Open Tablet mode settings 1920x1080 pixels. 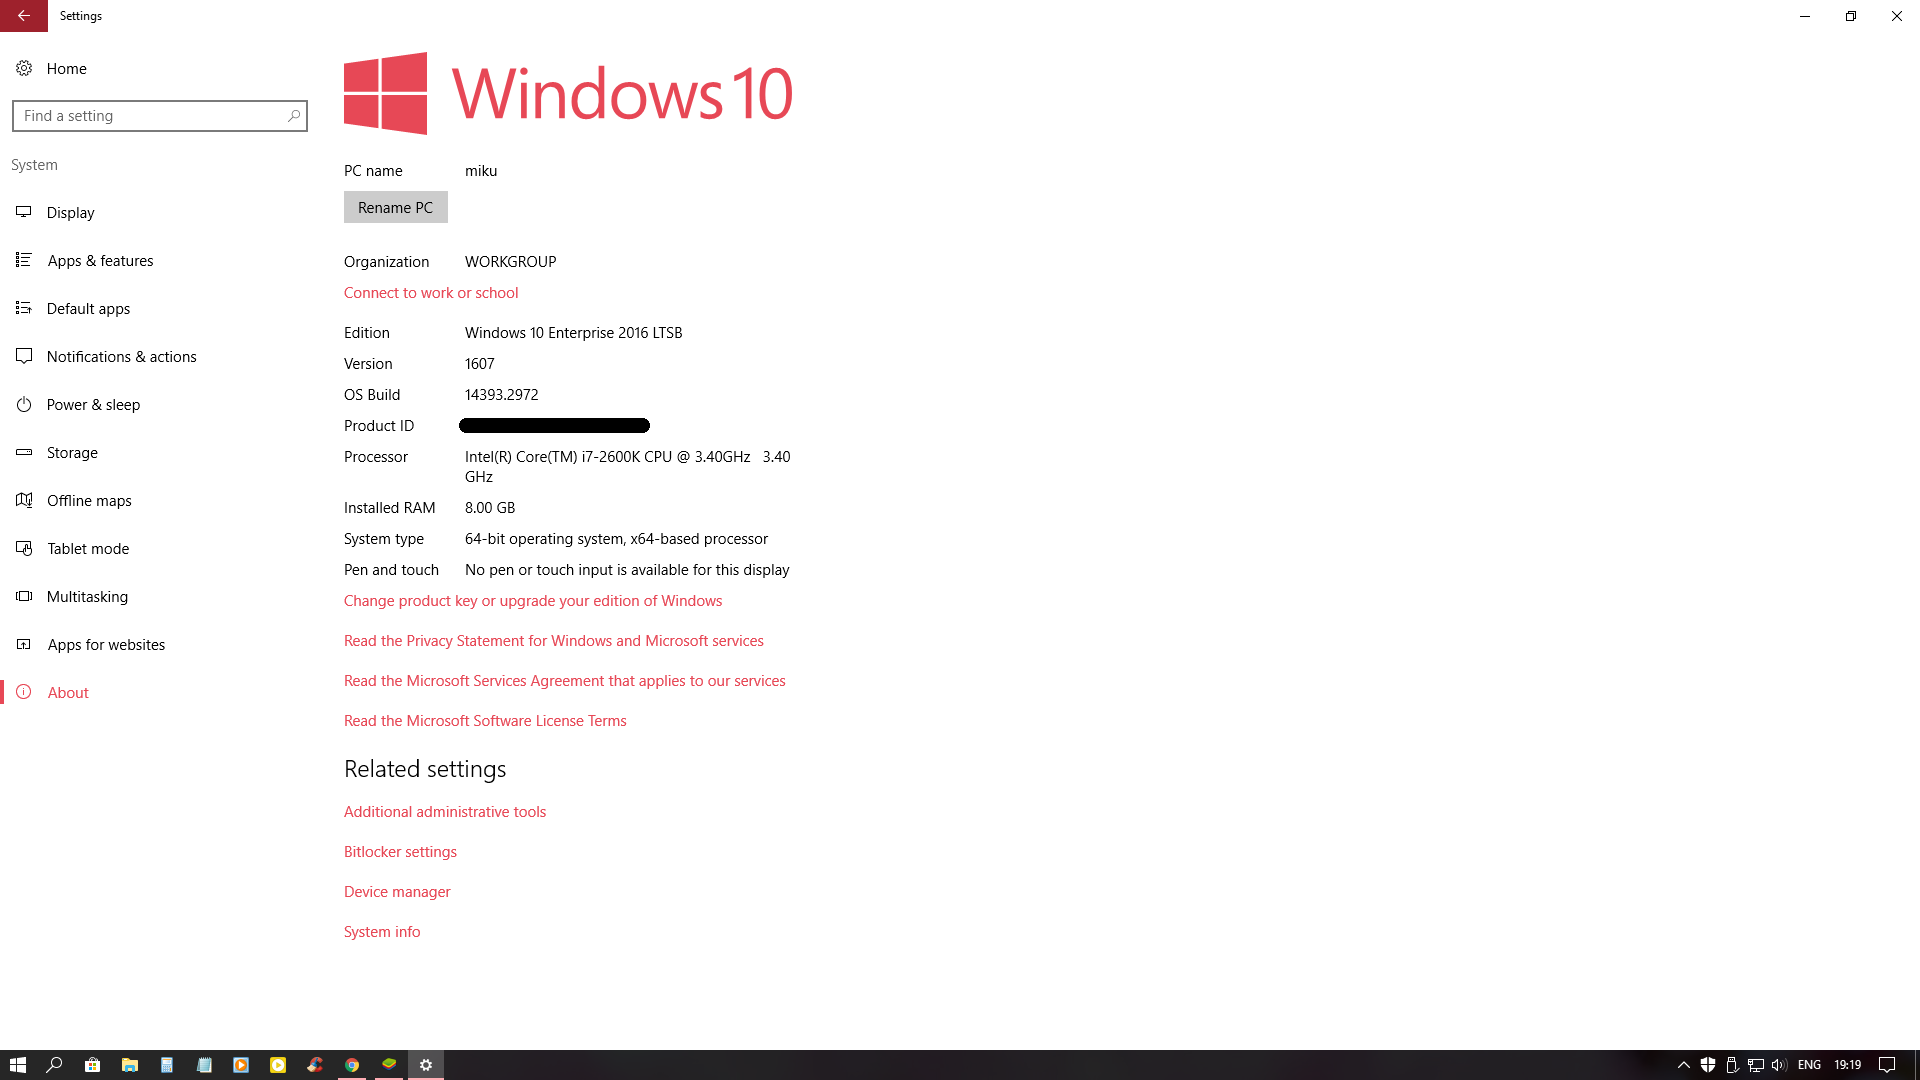pyautogui.click(x=88, y=549)
